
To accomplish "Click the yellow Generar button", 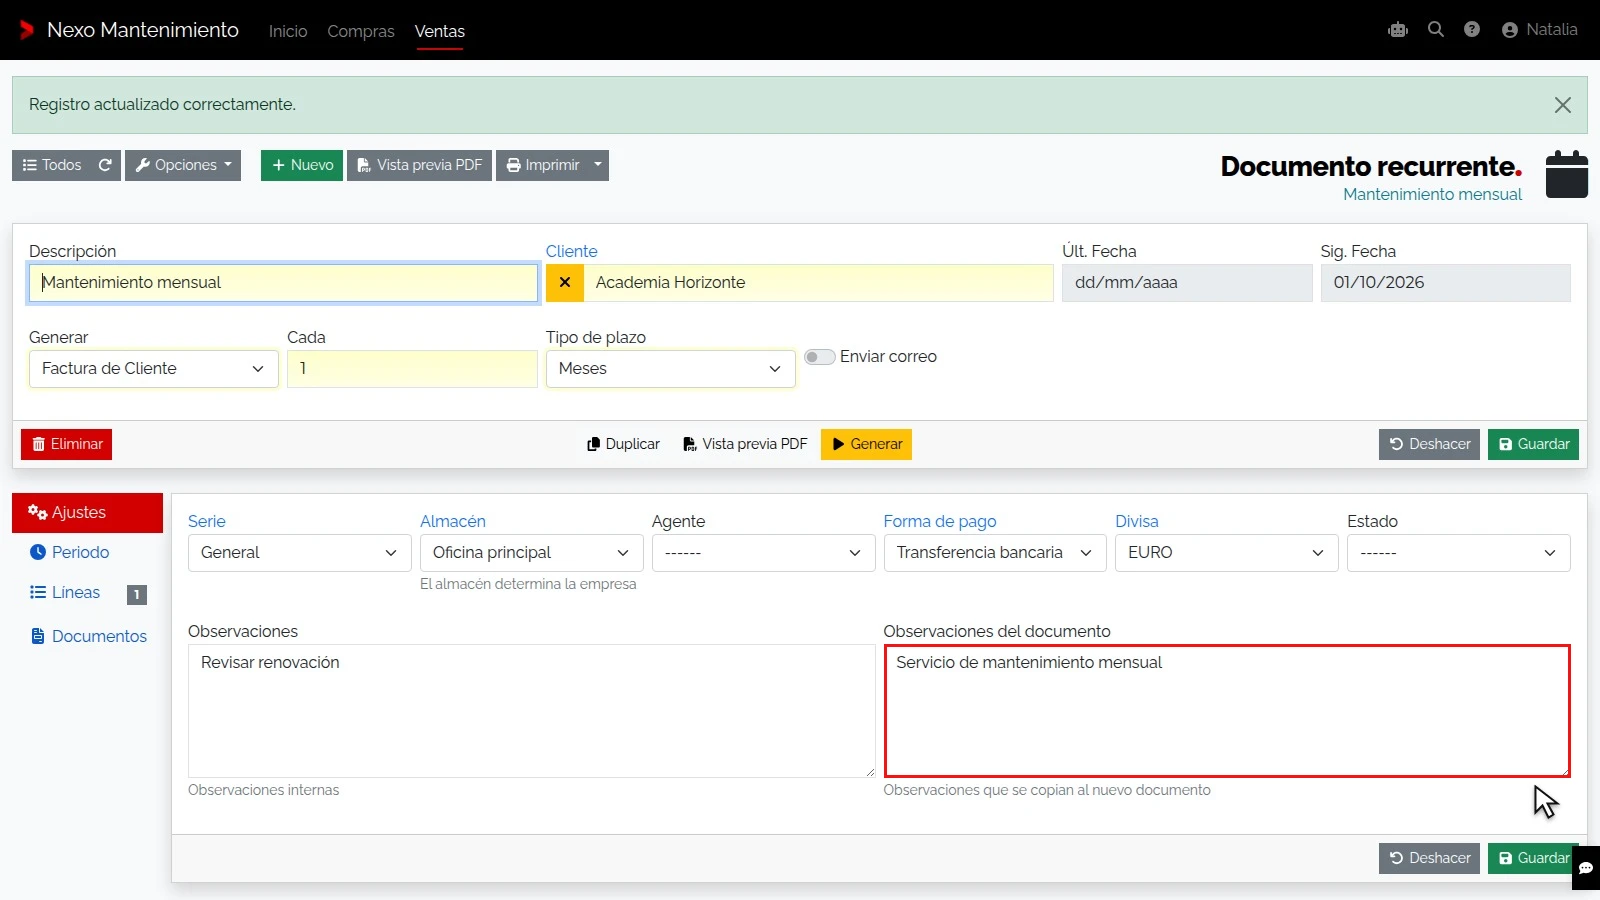I will point(866,444).
